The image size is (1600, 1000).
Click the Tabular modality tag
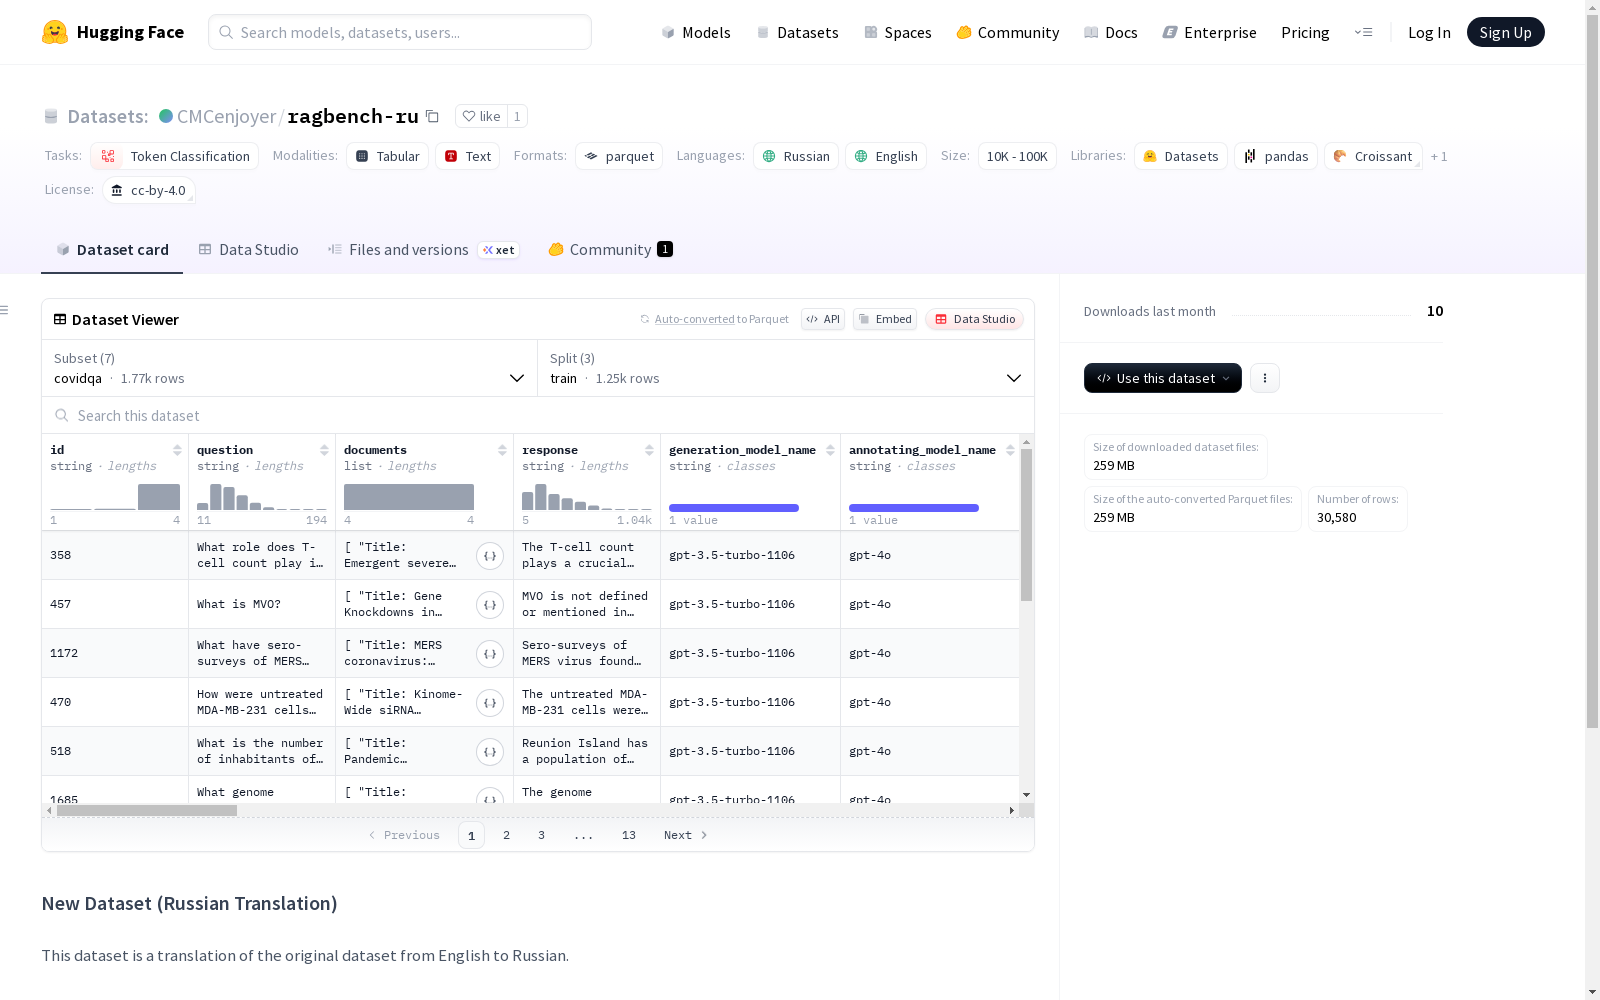pos(388,156)
